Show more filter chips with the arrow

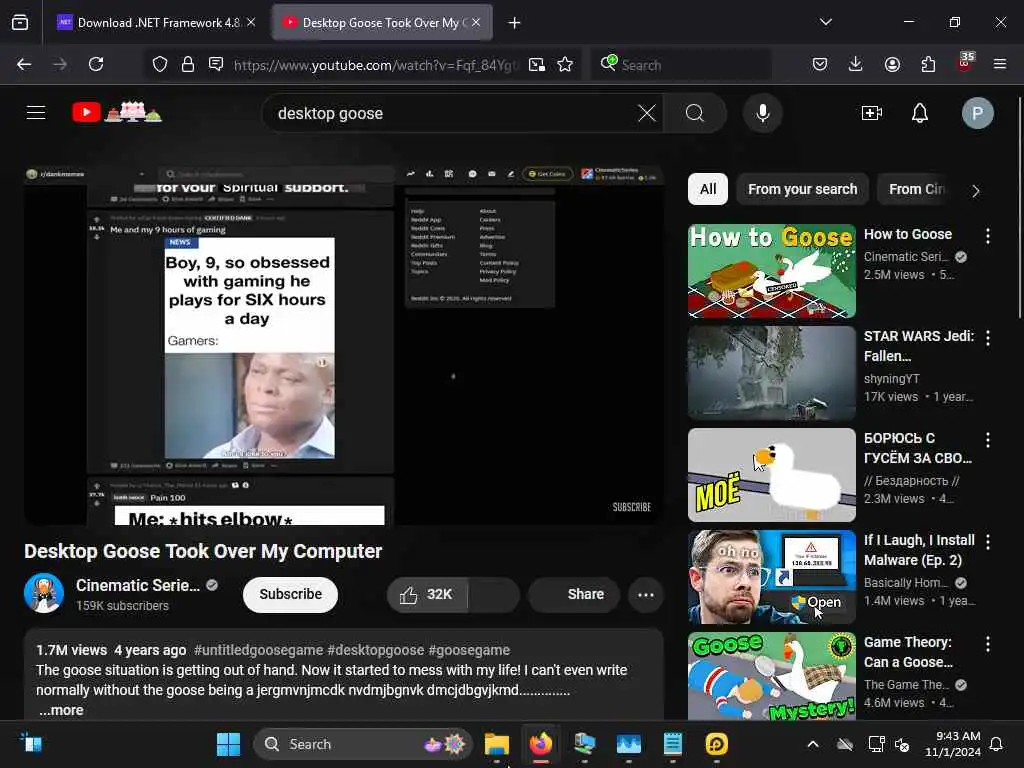(x=976, y=191)
